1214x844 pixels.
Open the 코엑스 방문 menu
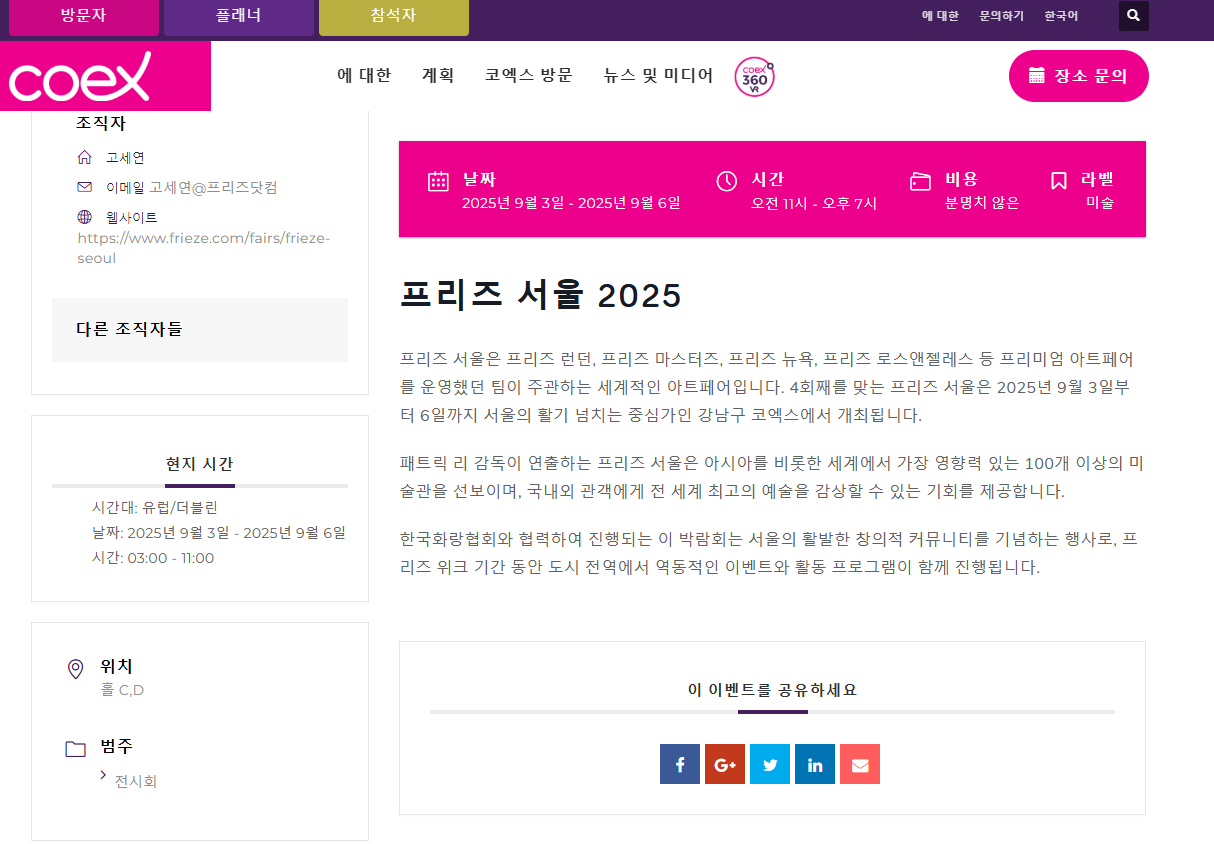coord(529,75)
